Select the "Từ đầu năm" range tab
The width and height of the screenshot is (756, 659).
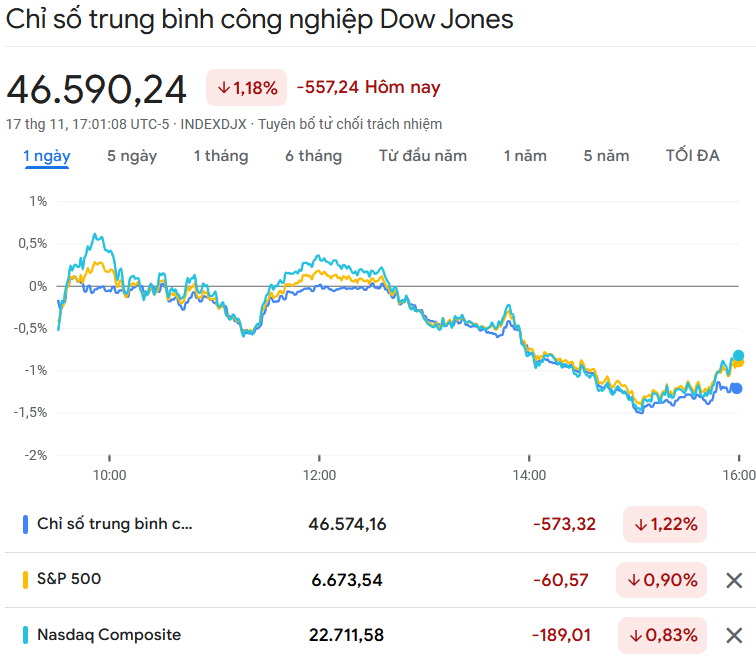(x=423, y=156)
